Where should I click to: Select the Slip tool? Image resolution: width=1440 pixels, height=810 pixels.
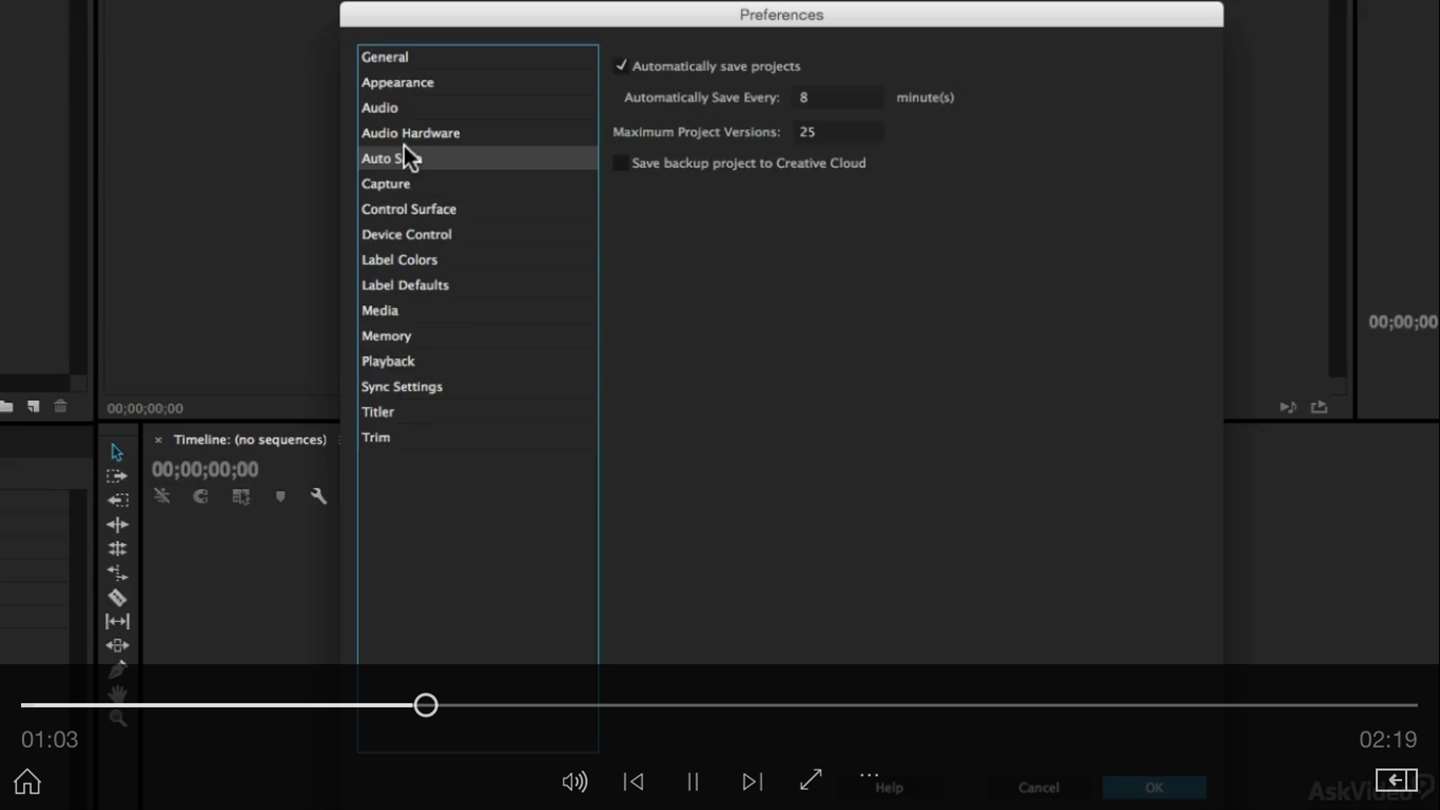(x=117, y=621)
